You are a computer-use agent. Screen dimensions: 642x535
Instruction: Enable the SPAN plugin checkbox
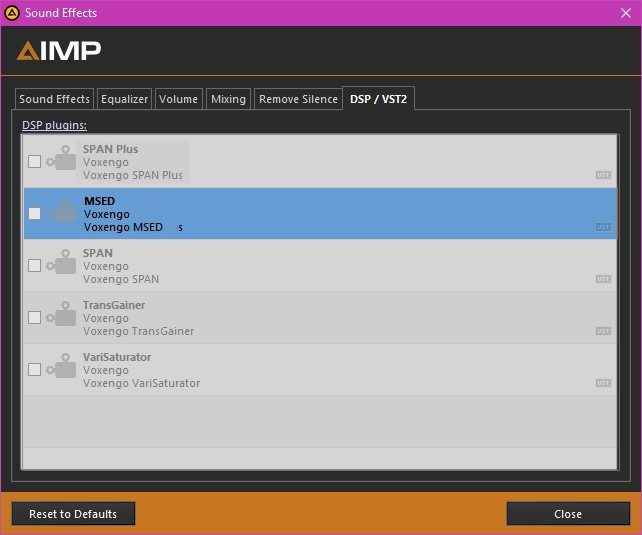click(x=34, y=265)
